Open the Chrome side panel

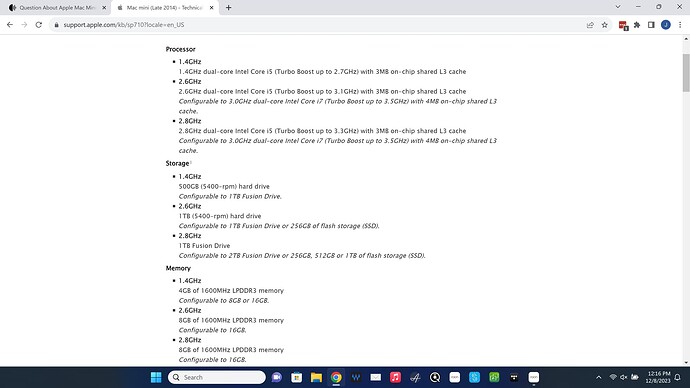click(x=651, y=25)
